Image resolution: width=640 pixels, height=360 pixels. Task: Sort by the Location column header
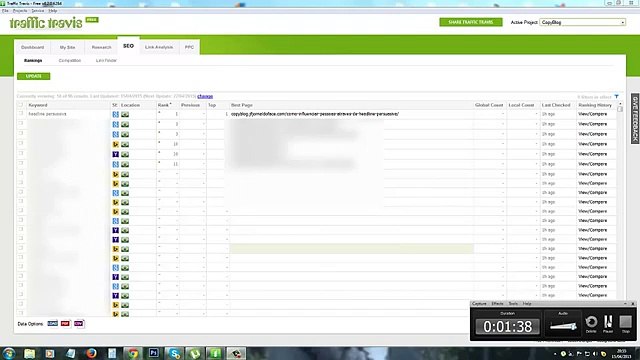click(130, 105)
